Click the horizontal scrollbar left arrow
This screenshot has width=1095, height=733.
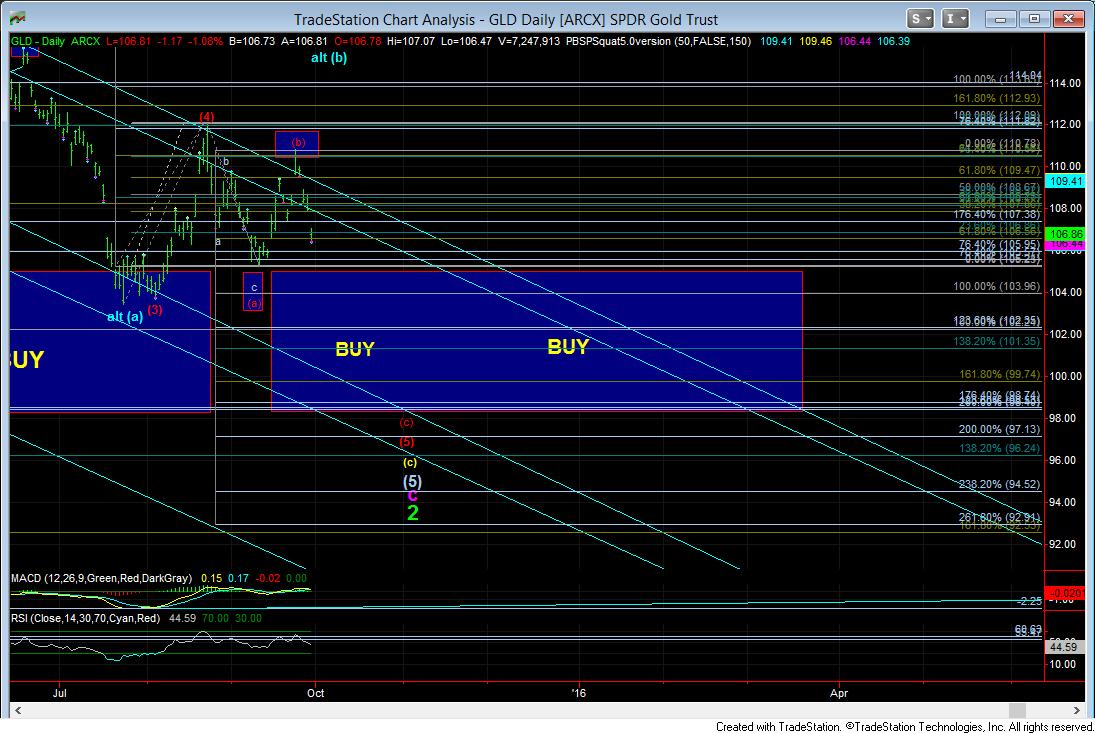click(18, 710)
